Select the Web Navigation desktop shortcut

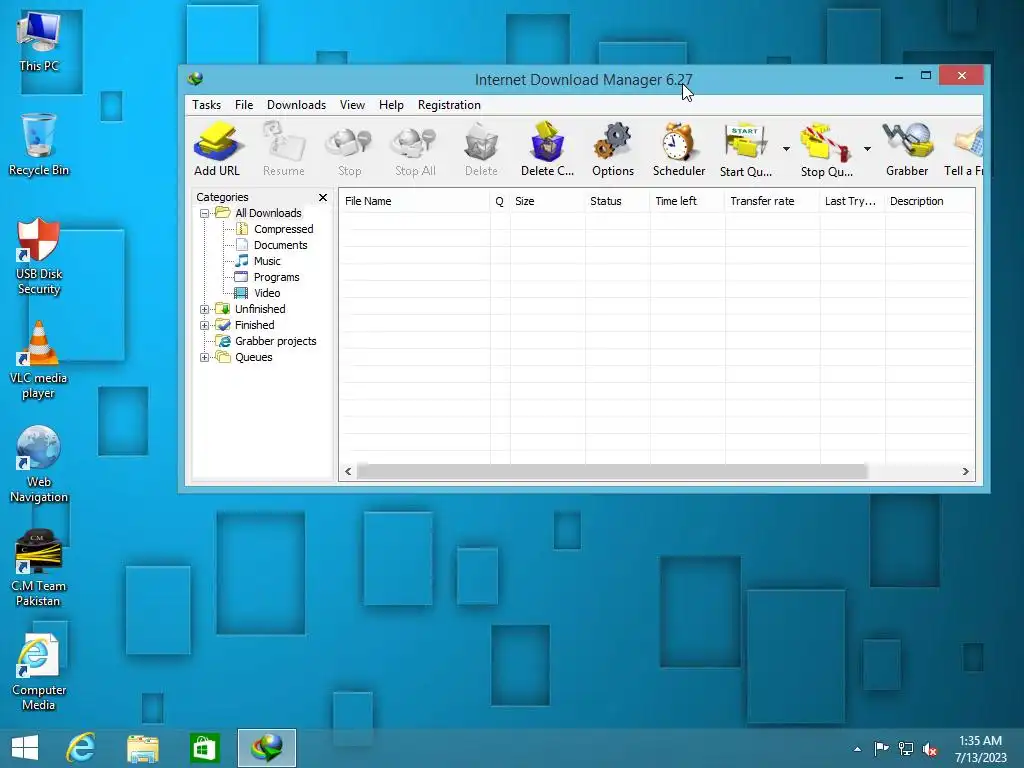[39, 464]
